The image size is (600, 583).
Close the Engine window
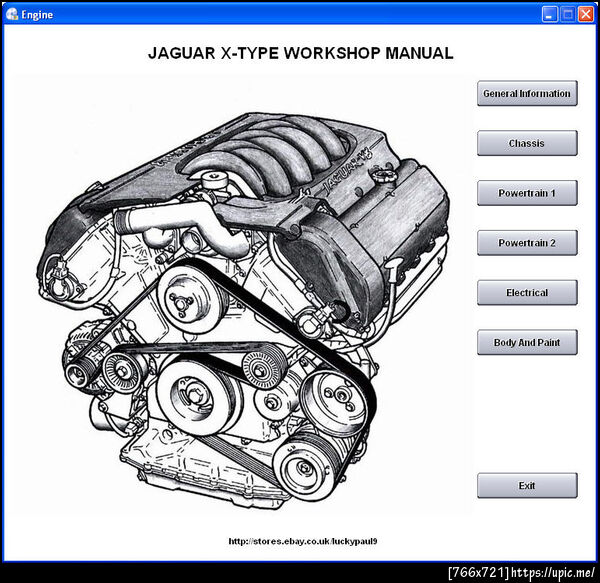click(586, 14)
